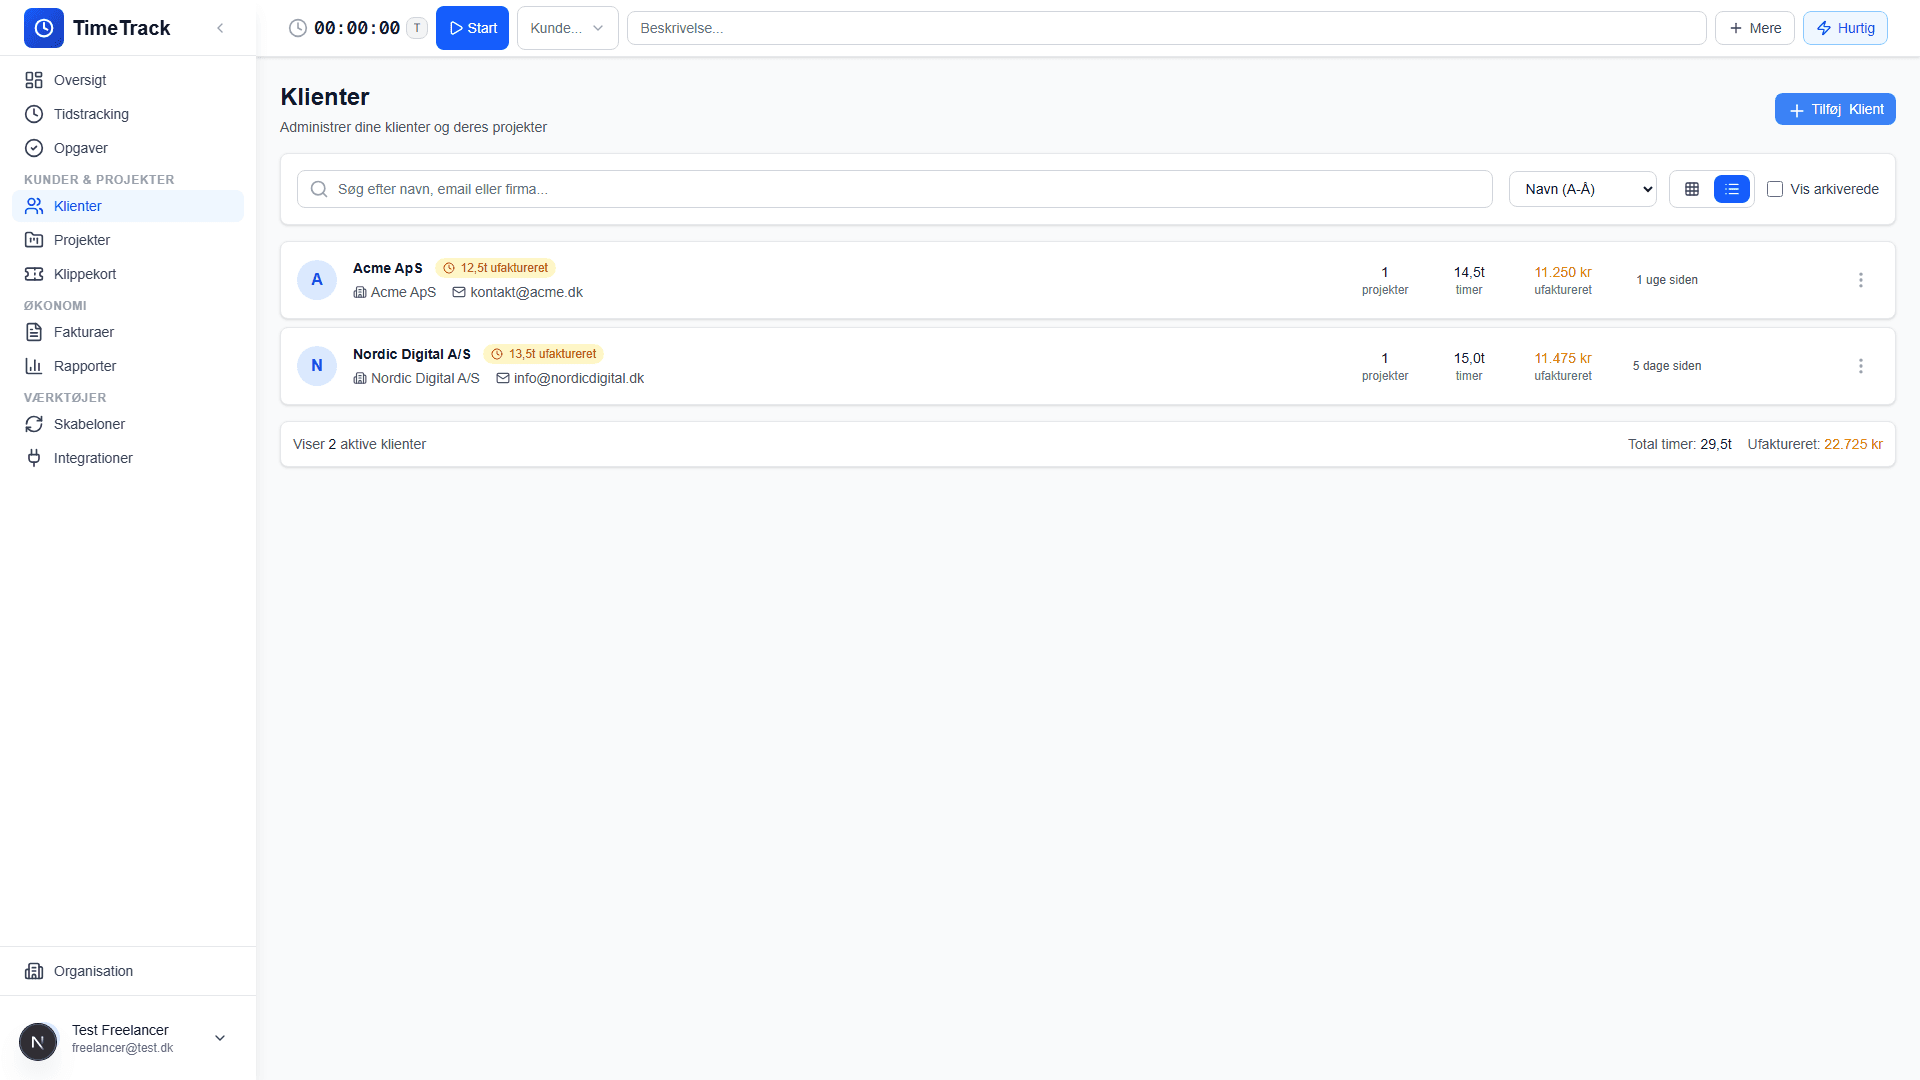Click the Skabeloner refresh arrows icon
1920x1080 pixels.
click(x=34, y=424)
